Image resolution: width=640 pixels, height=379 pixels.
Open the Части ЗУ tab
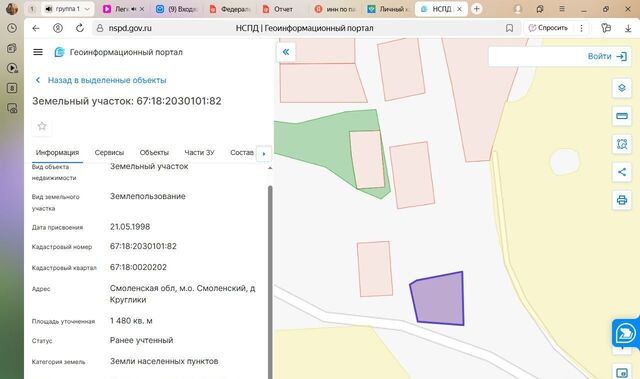pos(199,153)
